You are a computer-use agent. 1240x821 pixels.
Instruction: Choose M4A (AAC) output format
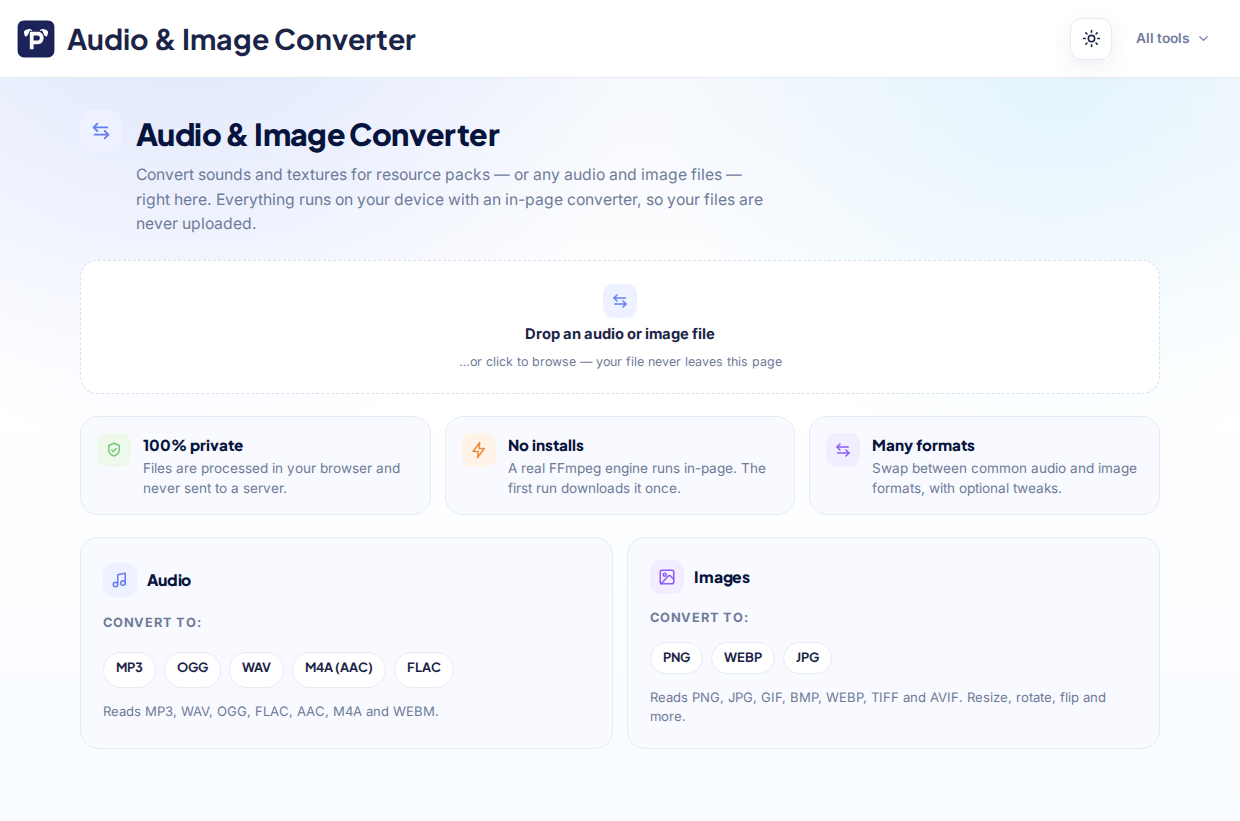pos(339,669)
